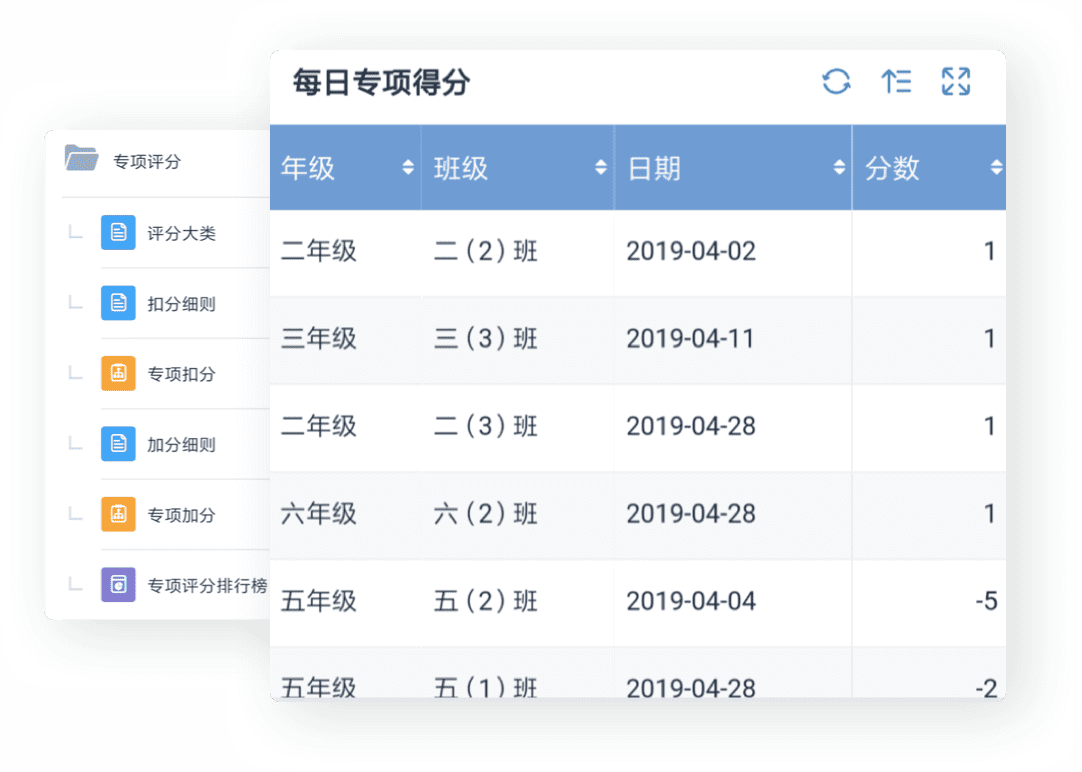Screen dimensions: 1082x772
Task: Open 专项扣分 menu item
Action: 181,375
